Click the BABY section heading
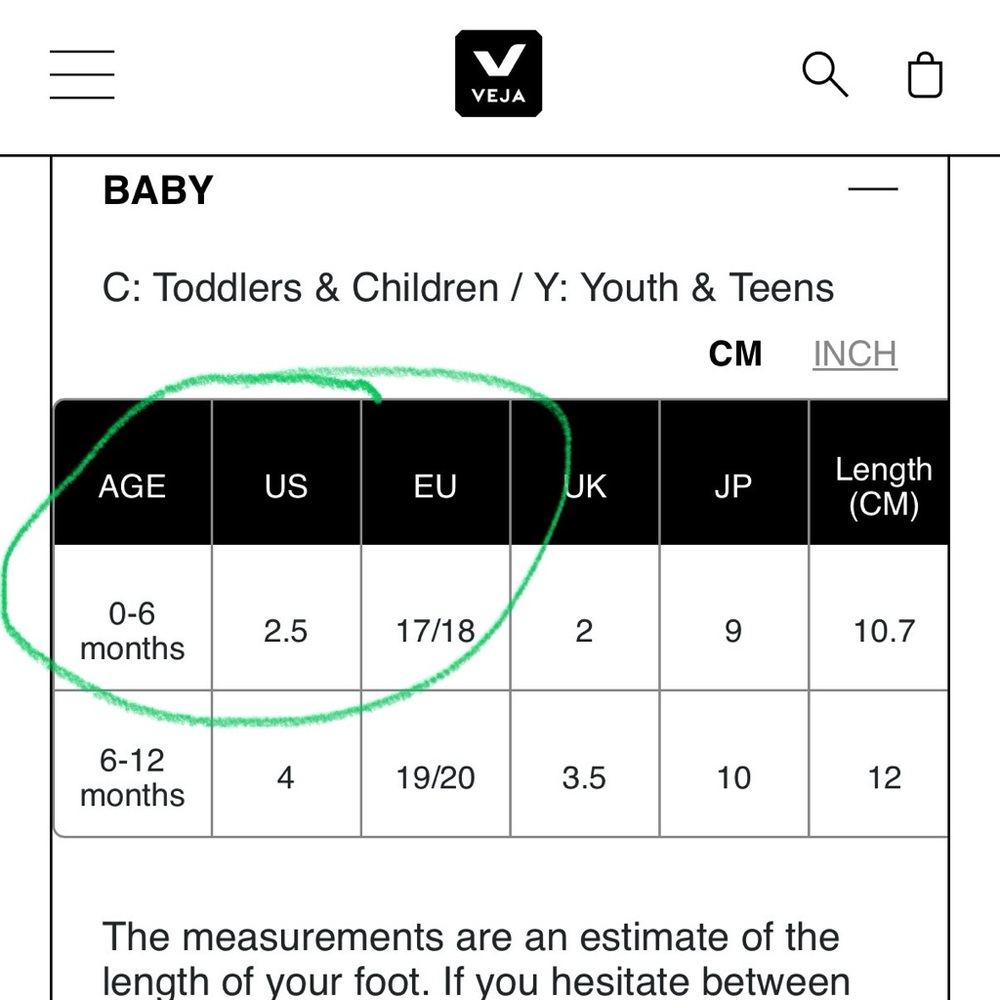 click(x=158, y=190)
